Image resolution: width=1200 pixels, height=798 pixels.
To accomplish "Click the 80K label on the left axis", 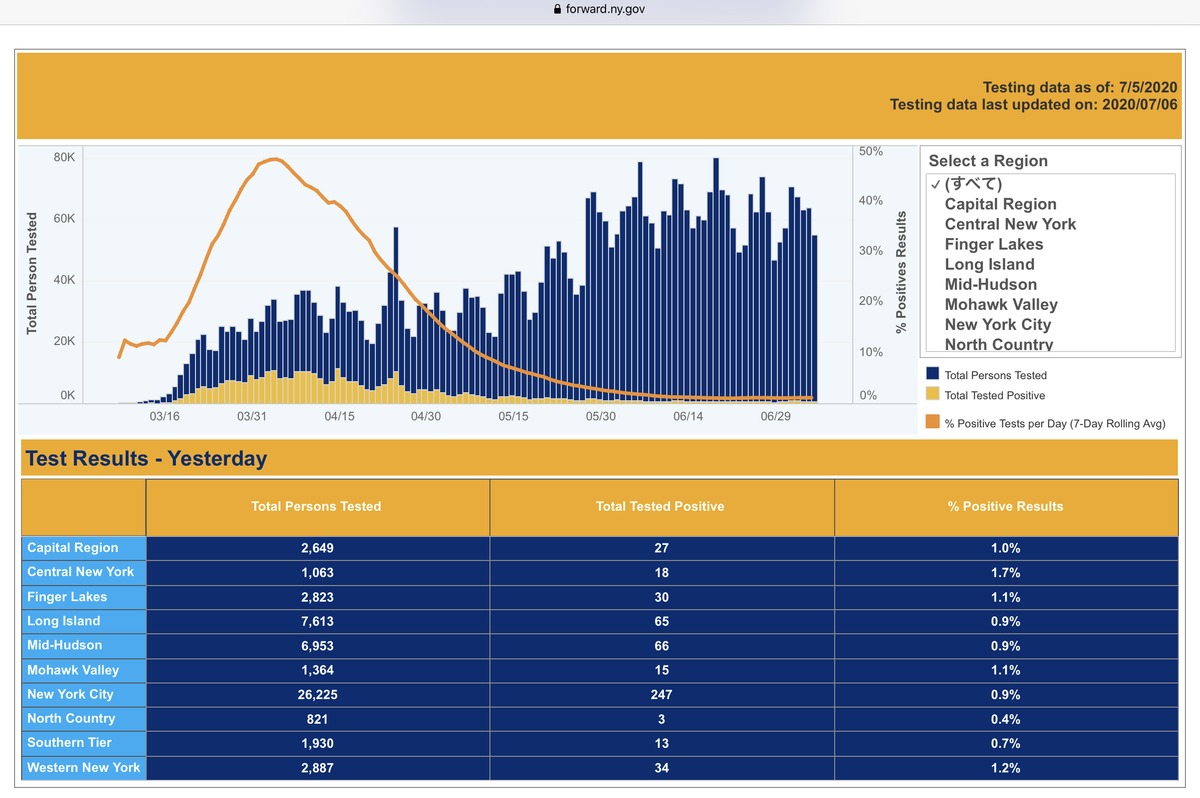I will click(63, 157).
